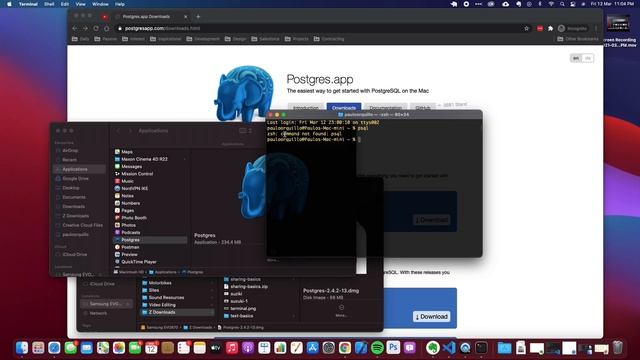
Task: Launch App Store from the Dock
Action: 313,348
